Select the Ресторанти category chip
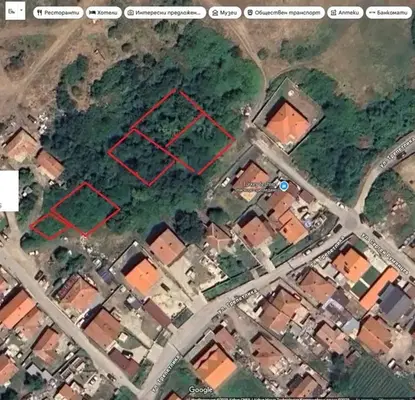415x400 pixels. click(x=58, y=13)
